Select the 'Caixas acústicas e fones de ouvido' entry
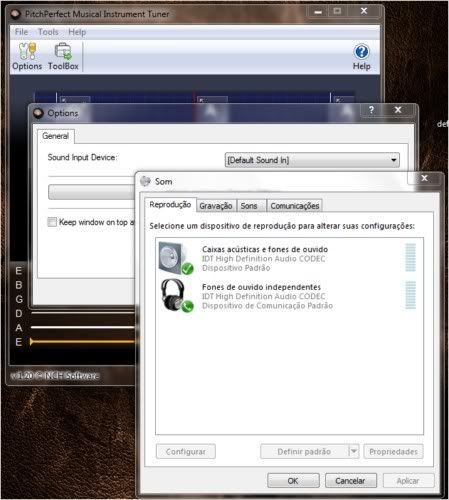This screenshot has width=449, height=500. pos(289,258)
